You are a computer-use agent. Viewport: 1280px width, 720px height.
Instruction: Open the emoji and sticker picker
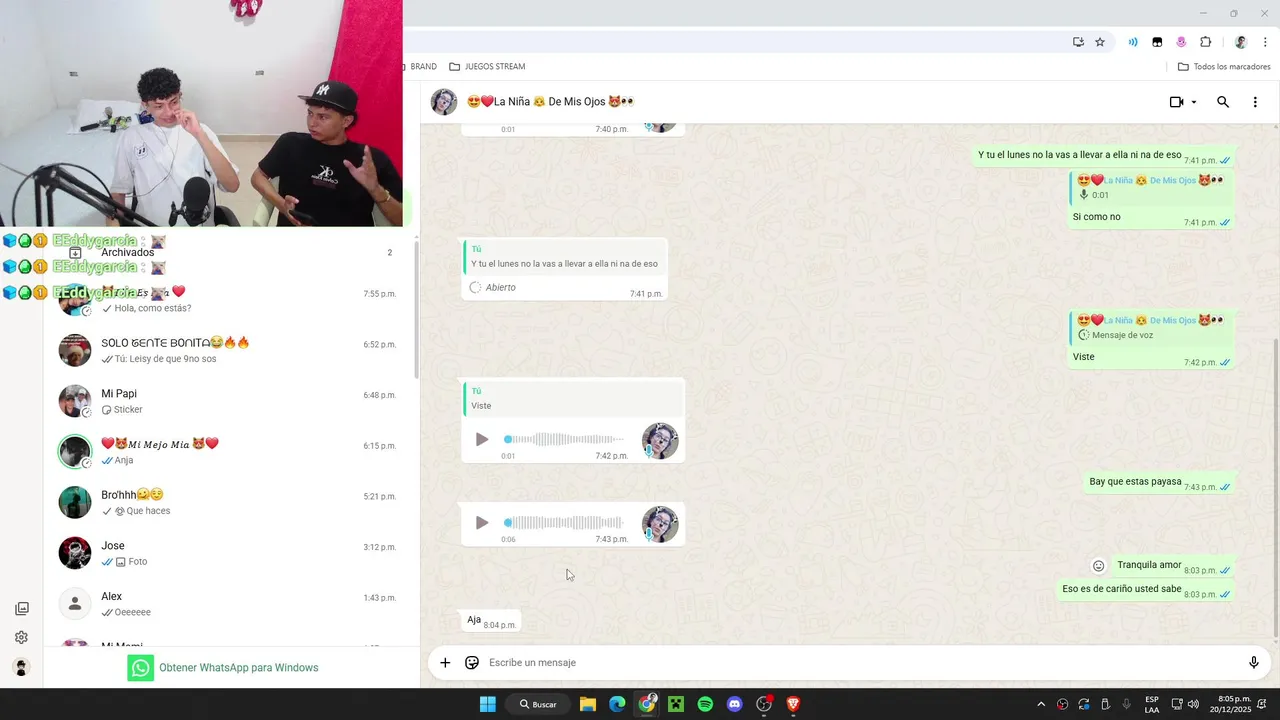[x=472, y=662]
